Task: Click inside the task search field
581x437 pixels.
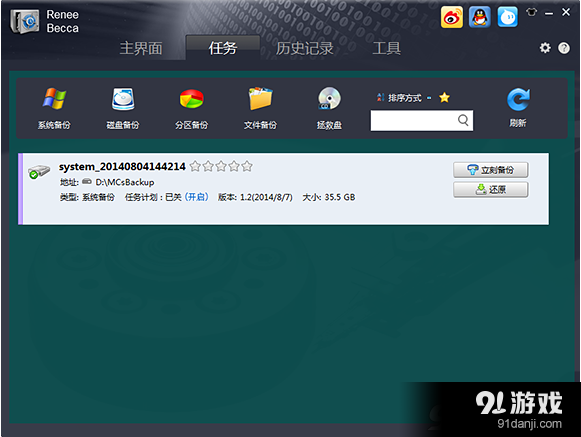Action: (414, 120)
